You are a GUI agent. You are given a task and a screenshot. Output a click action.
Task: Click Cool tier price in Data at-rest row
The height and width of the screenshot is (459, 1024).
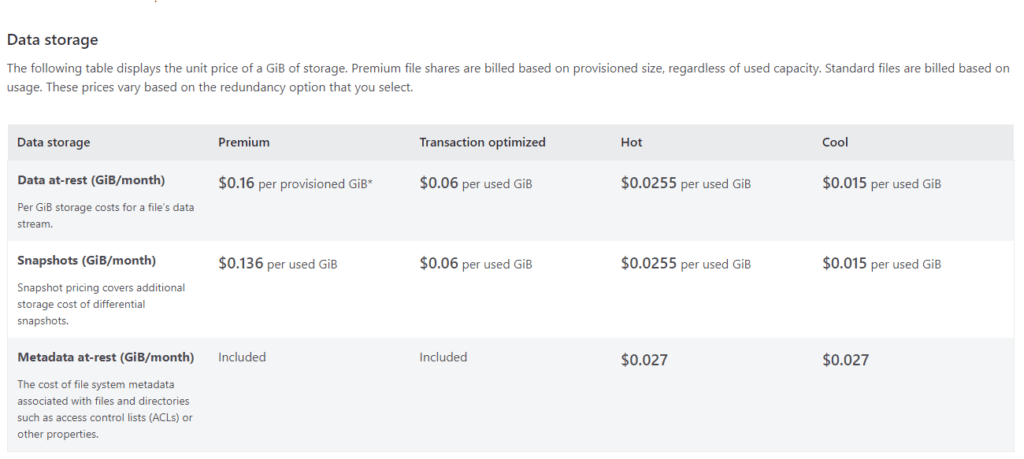click(x=881, y=184)
